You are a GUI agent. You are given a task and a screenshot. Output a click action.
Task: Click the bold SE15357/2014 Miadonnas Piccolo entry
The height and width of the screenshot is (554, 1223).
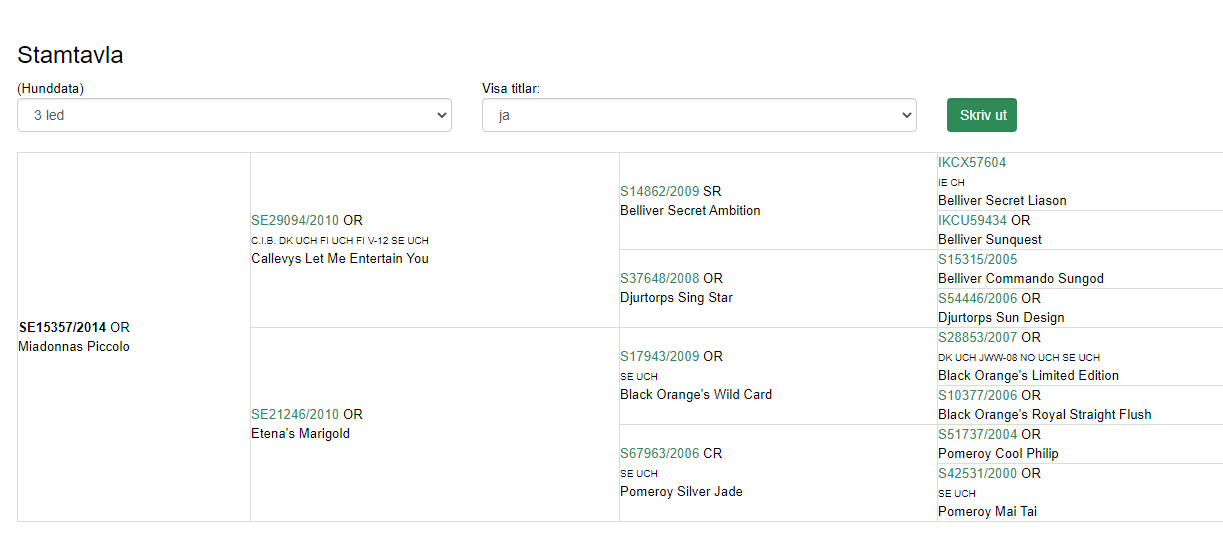pos(62,327)
